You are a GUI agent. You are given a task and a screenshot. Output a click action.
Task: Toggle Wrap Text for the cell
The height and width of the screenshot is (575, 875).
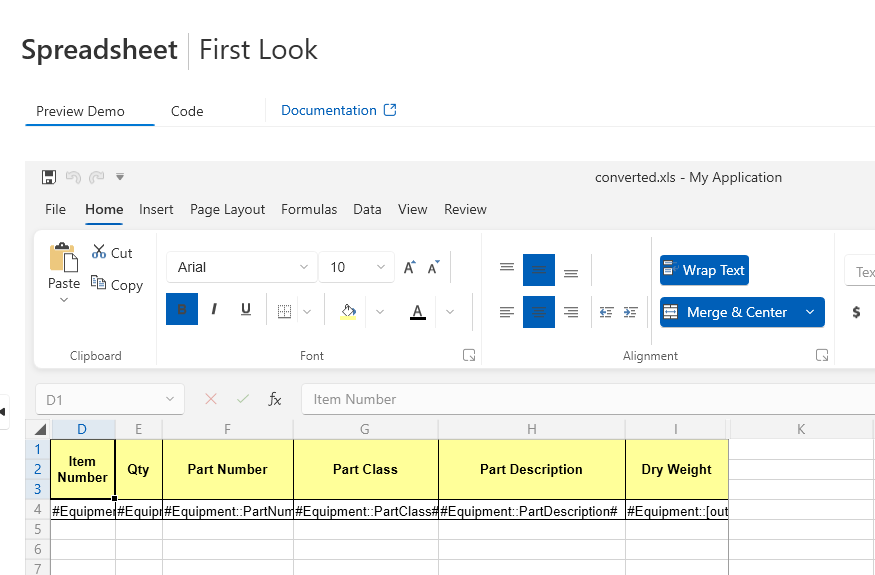704,270
